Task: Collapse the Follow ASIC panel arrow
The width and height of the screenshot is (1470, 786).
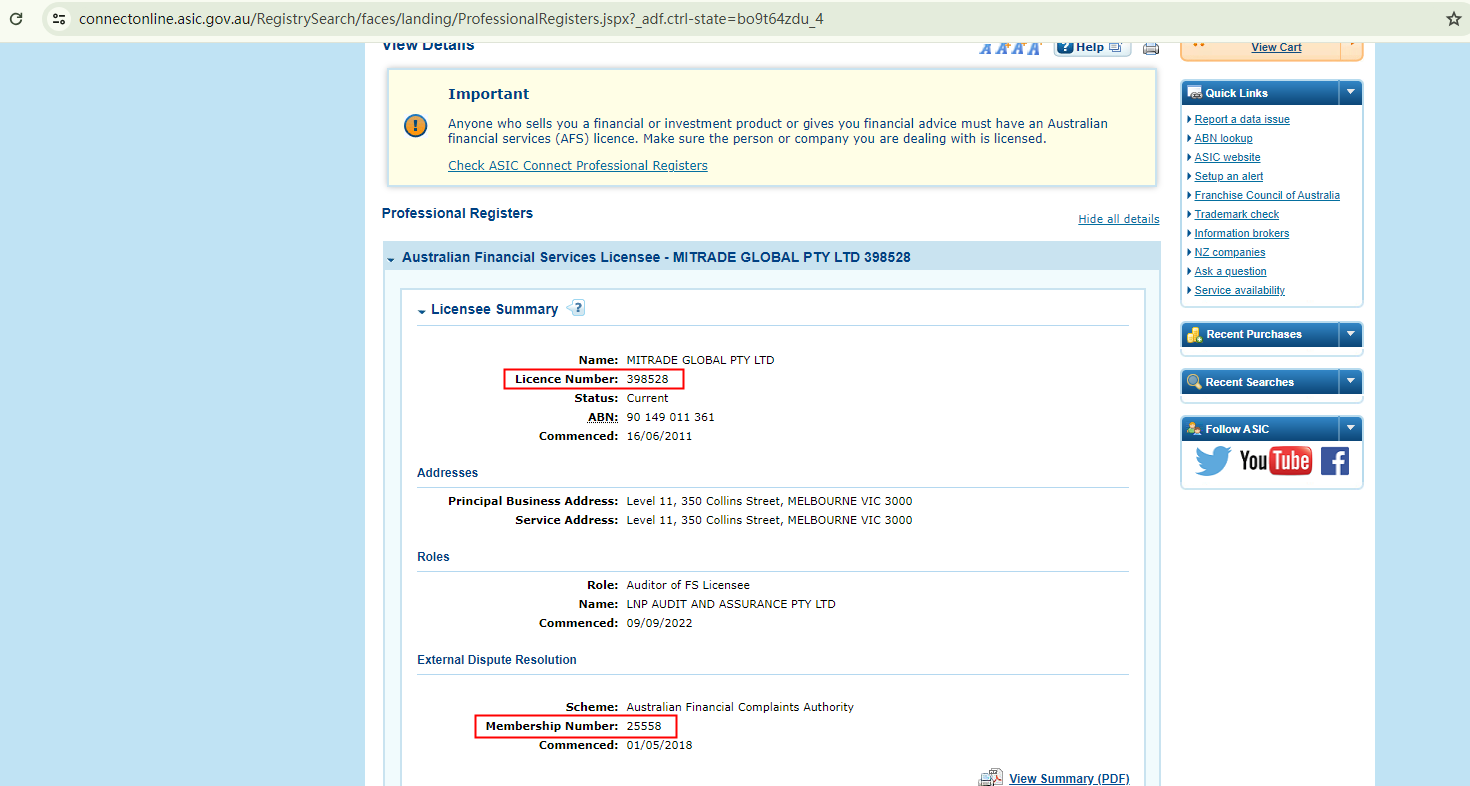Action: coord(1351,429)
